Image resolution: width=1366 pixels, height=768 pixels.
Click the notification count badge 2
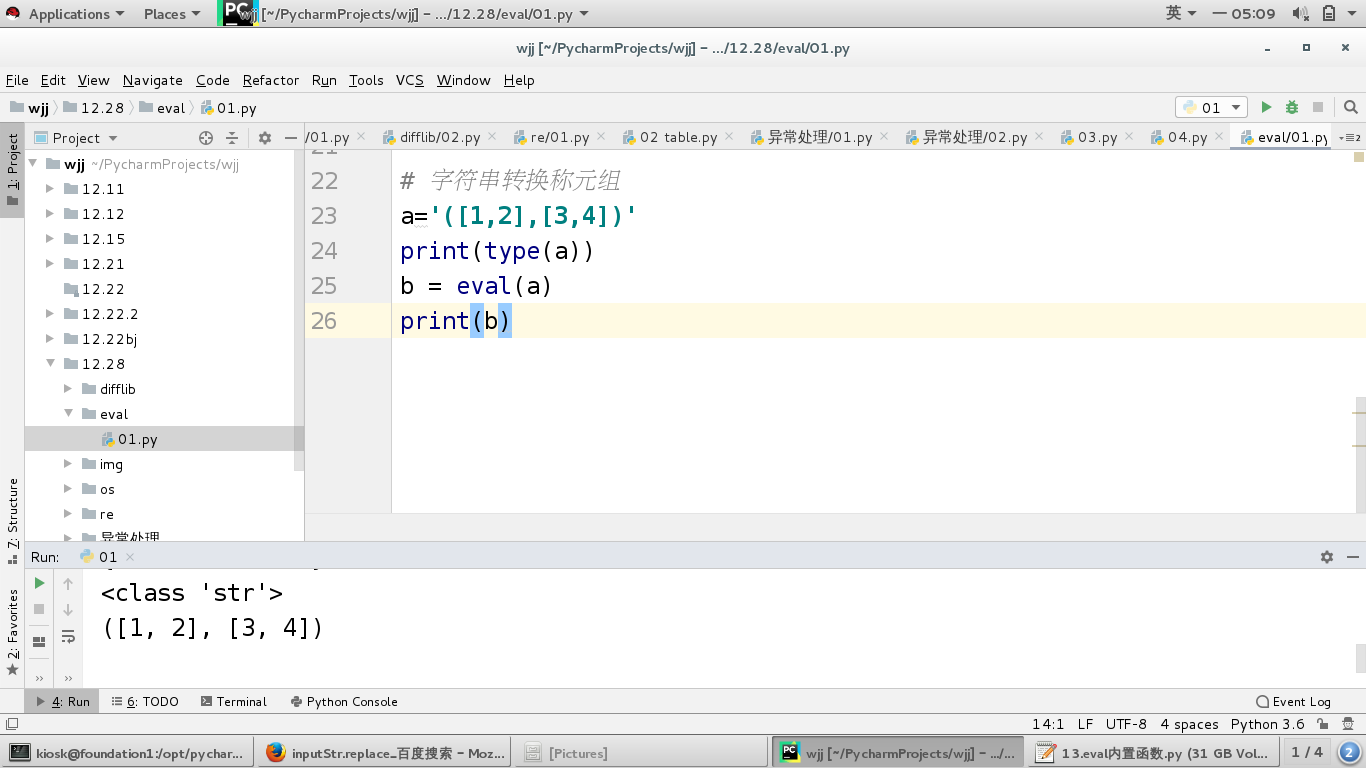1348,752
